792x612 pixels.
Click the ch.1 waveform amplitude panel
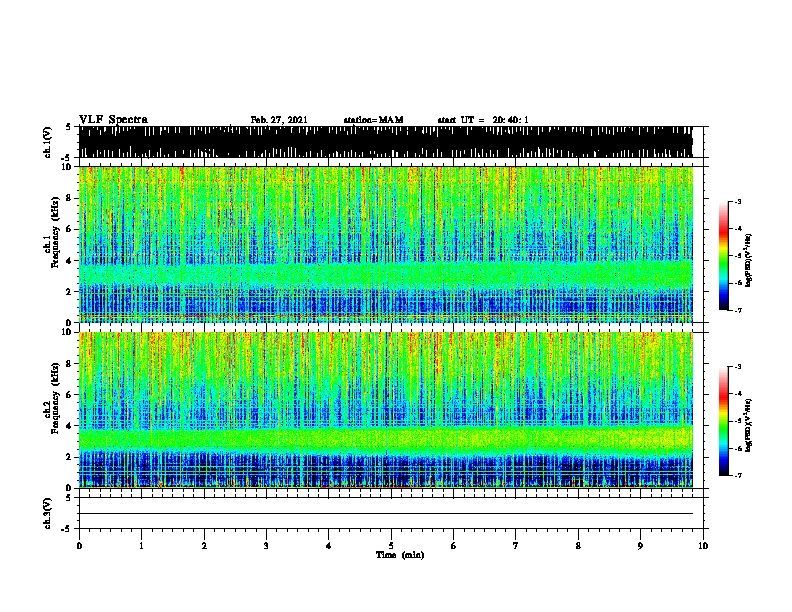[x=385, y=142]
